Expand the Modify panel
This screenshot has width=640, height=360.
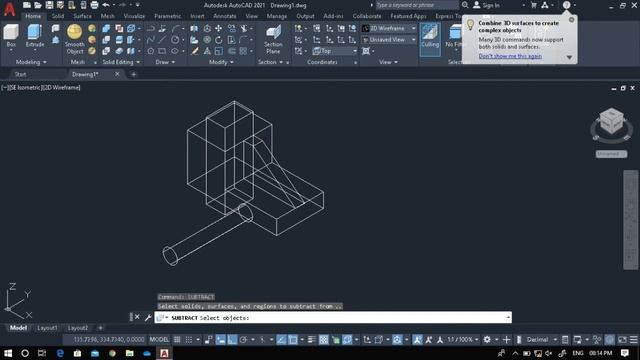point(221,62)
